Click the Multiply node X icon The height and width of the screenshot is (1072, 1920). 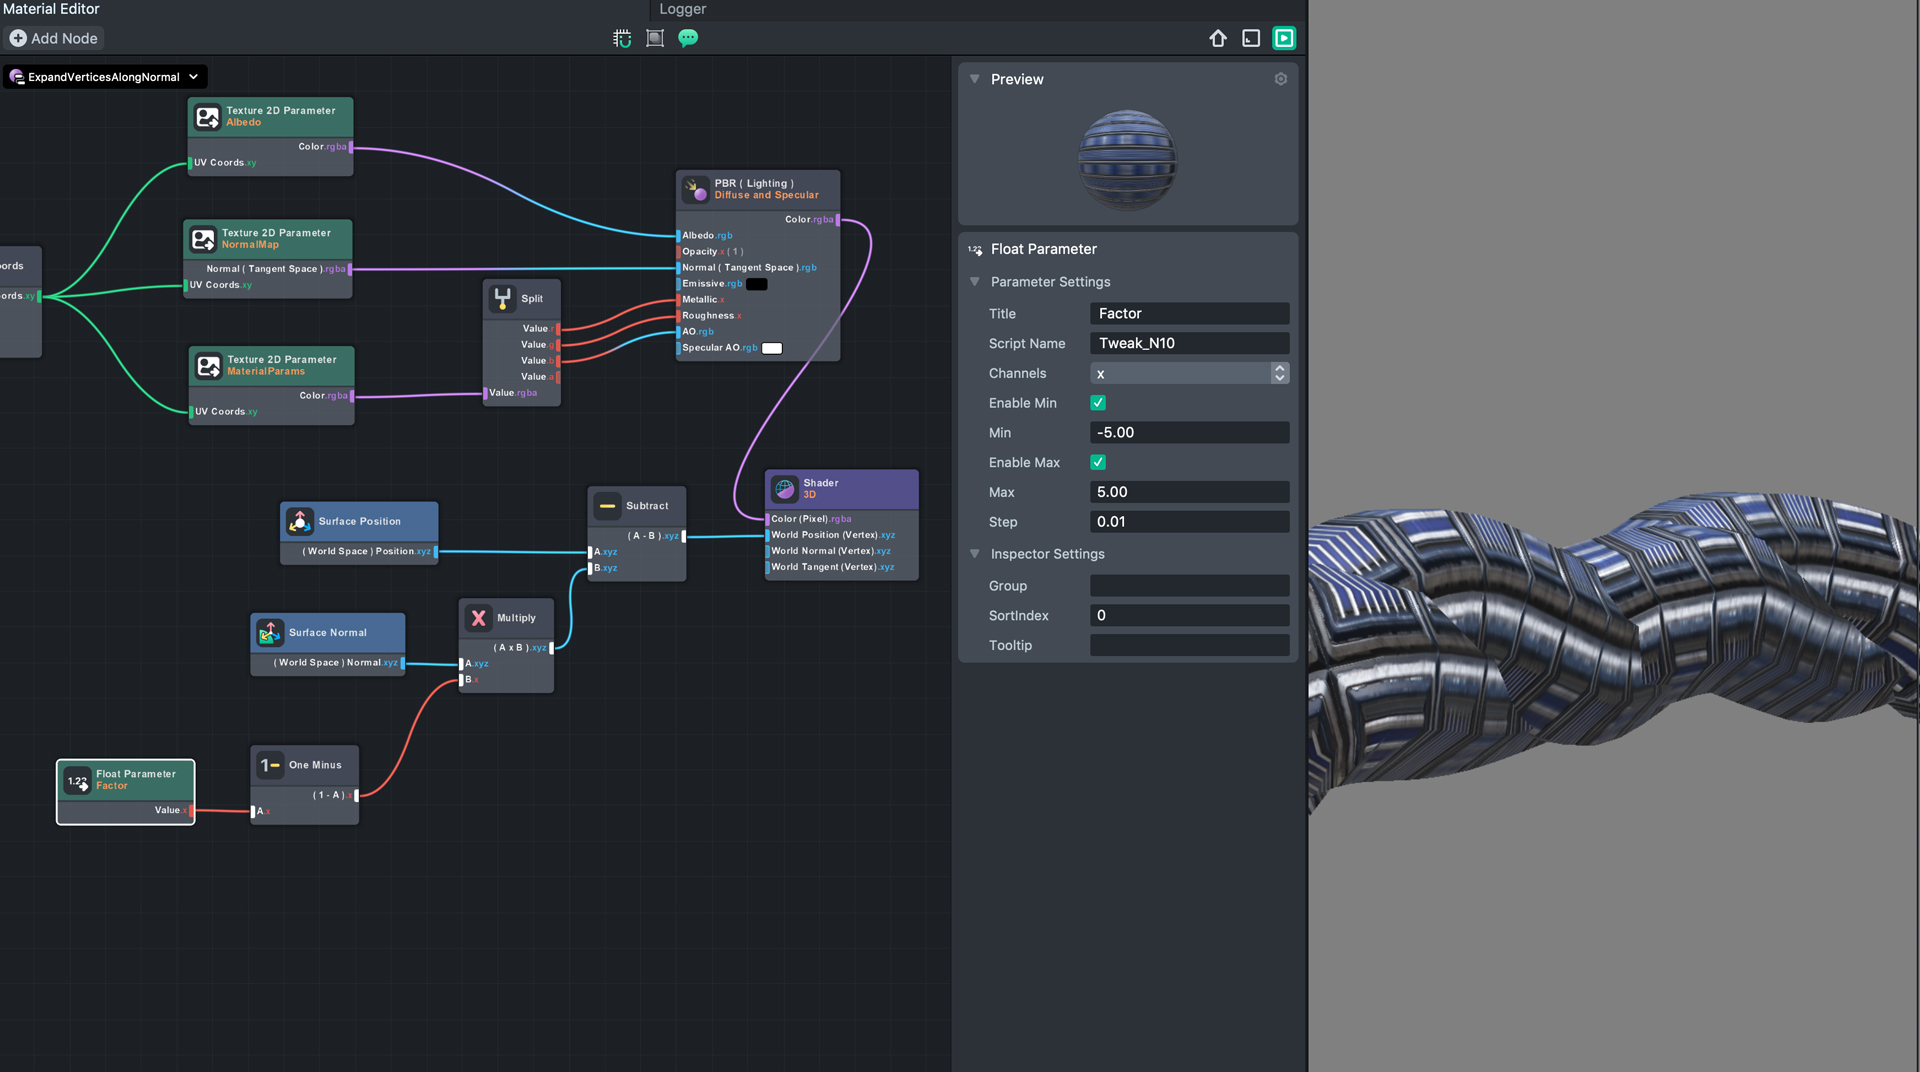[x=479, y=618]
